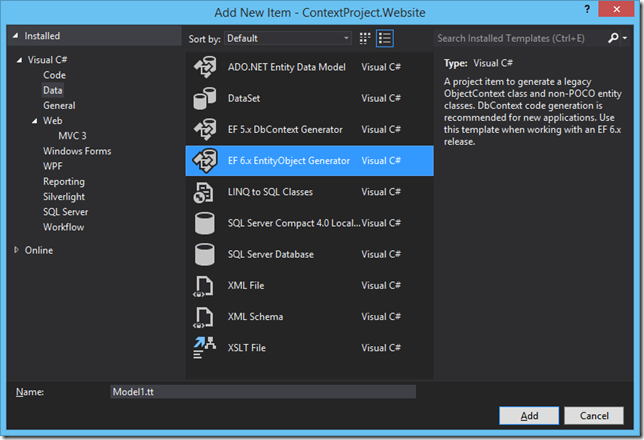Switch to small icons list view
The width and height of the screenshot is (644, 440).
(385, 39)
